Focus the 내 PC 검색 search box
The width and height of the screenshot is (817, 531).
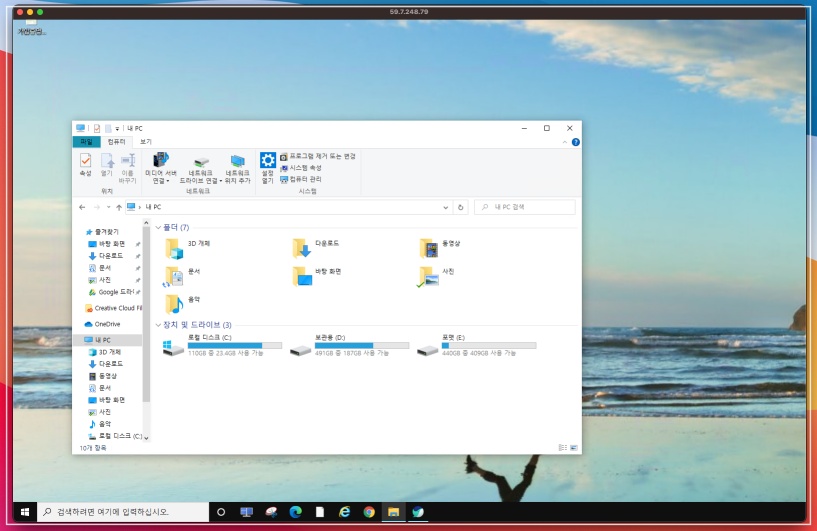tap(525, 207)
